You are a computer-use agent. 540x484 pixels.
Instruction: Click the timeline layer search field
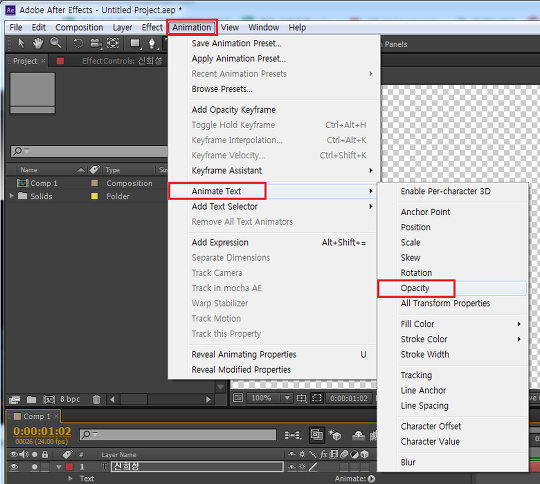point(178,434)
